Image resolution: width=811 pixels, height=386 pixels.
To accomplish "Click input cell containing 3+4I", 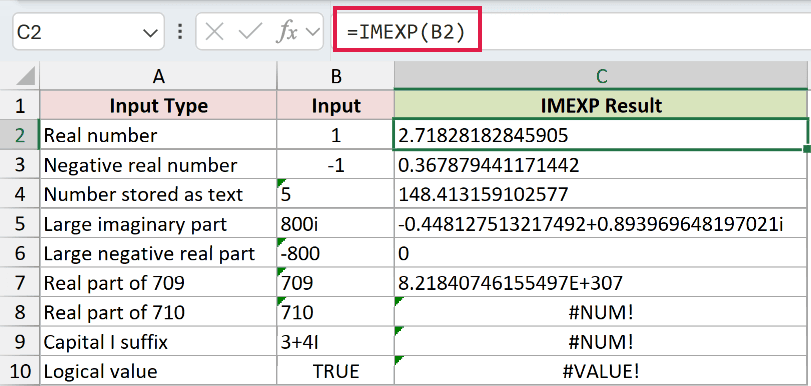I will [336, 342].
